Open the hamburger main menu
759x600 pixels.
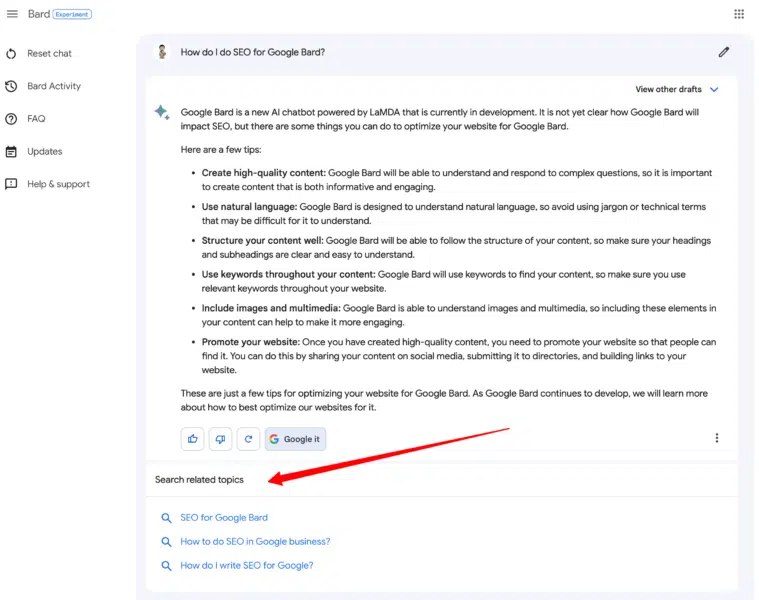coord(12,14)
